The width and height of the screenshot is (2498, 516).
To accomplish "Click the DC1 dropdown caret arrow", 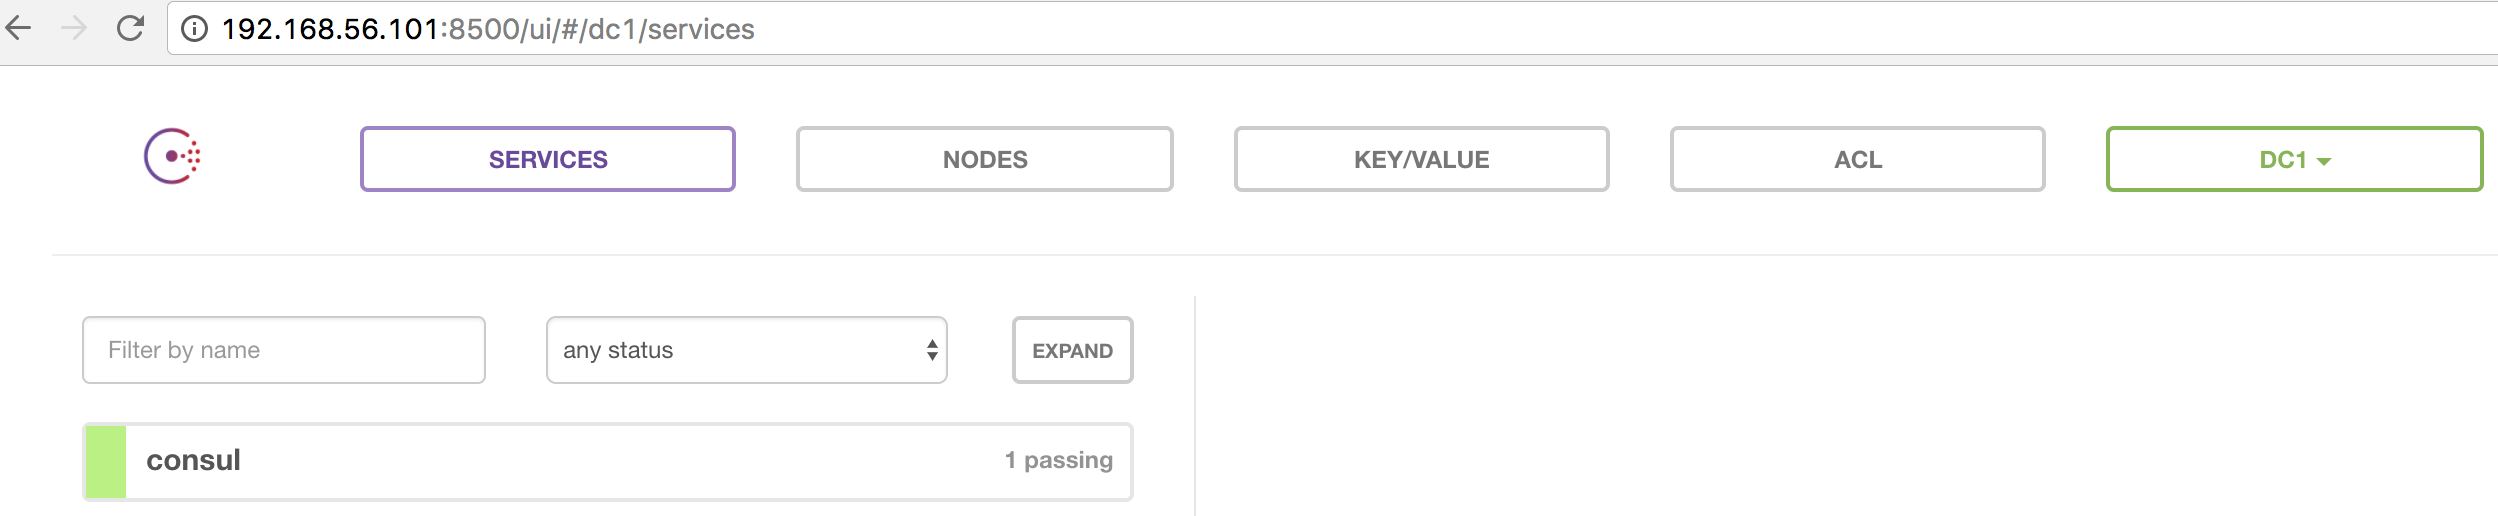I will (x=2324, y=161).
